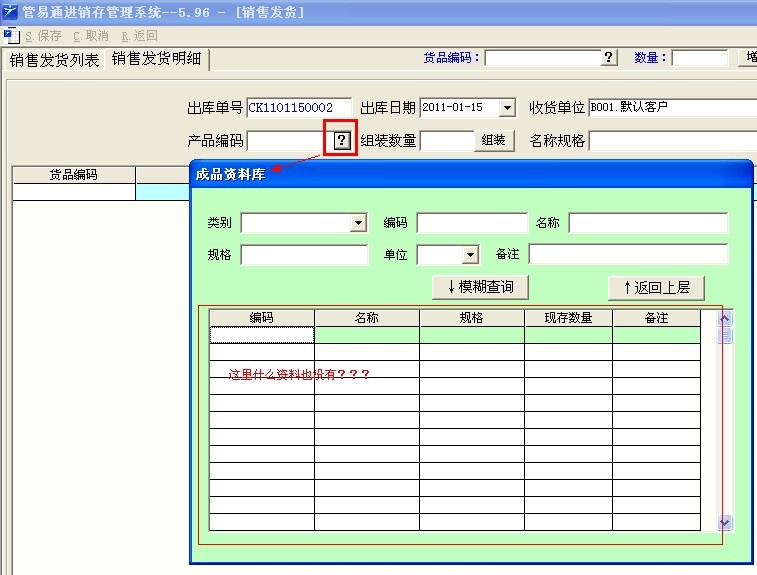Click 备注 column header in results grid
757x575 pixels.
click(657, 318)
